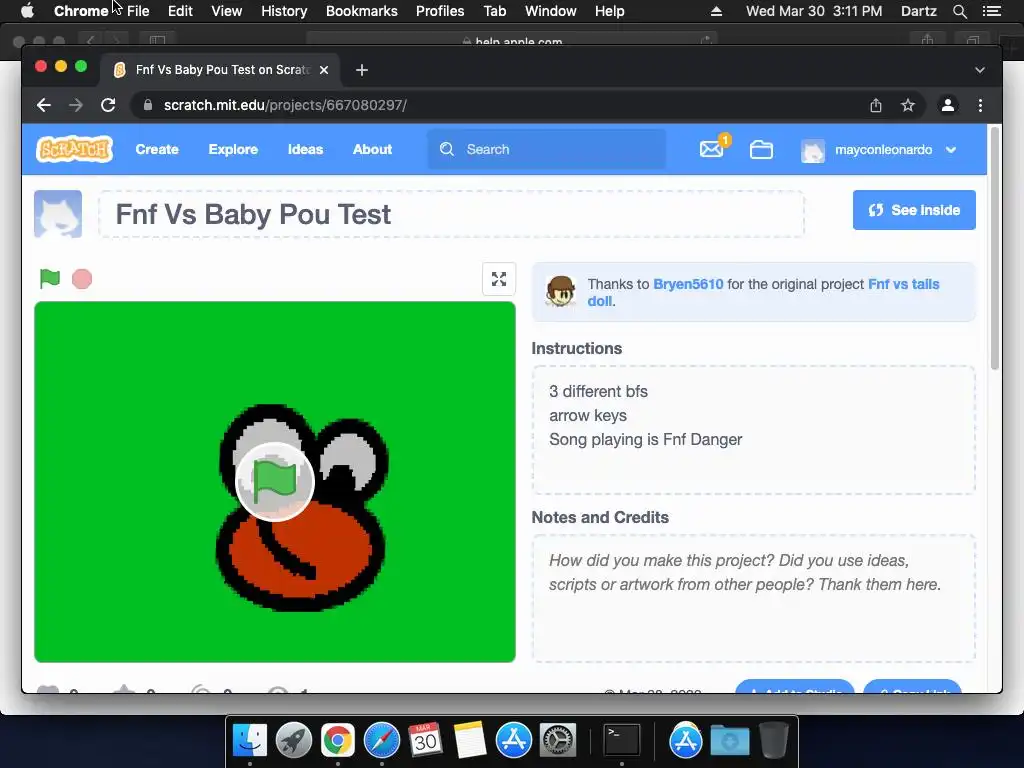Open the Window menu

click(x=551, y=11)
